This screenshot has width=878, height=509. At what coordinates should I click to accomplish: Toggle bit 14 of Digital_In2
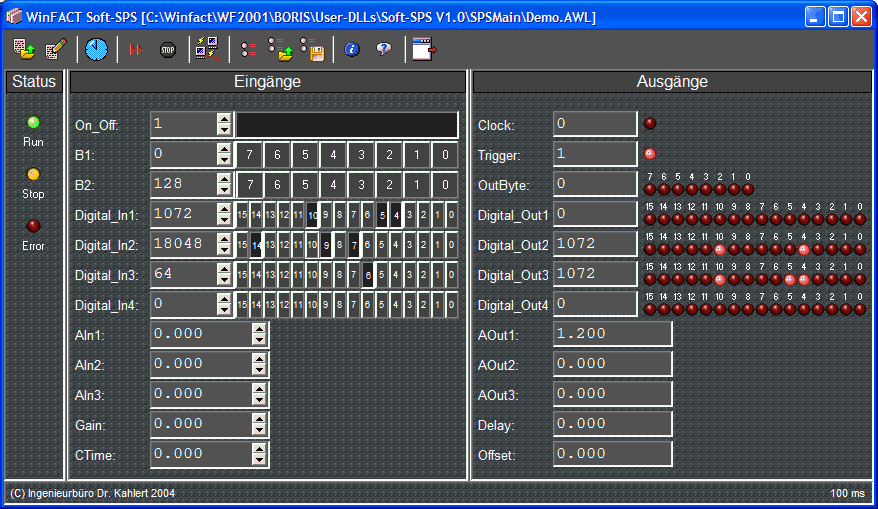[256, 245]
